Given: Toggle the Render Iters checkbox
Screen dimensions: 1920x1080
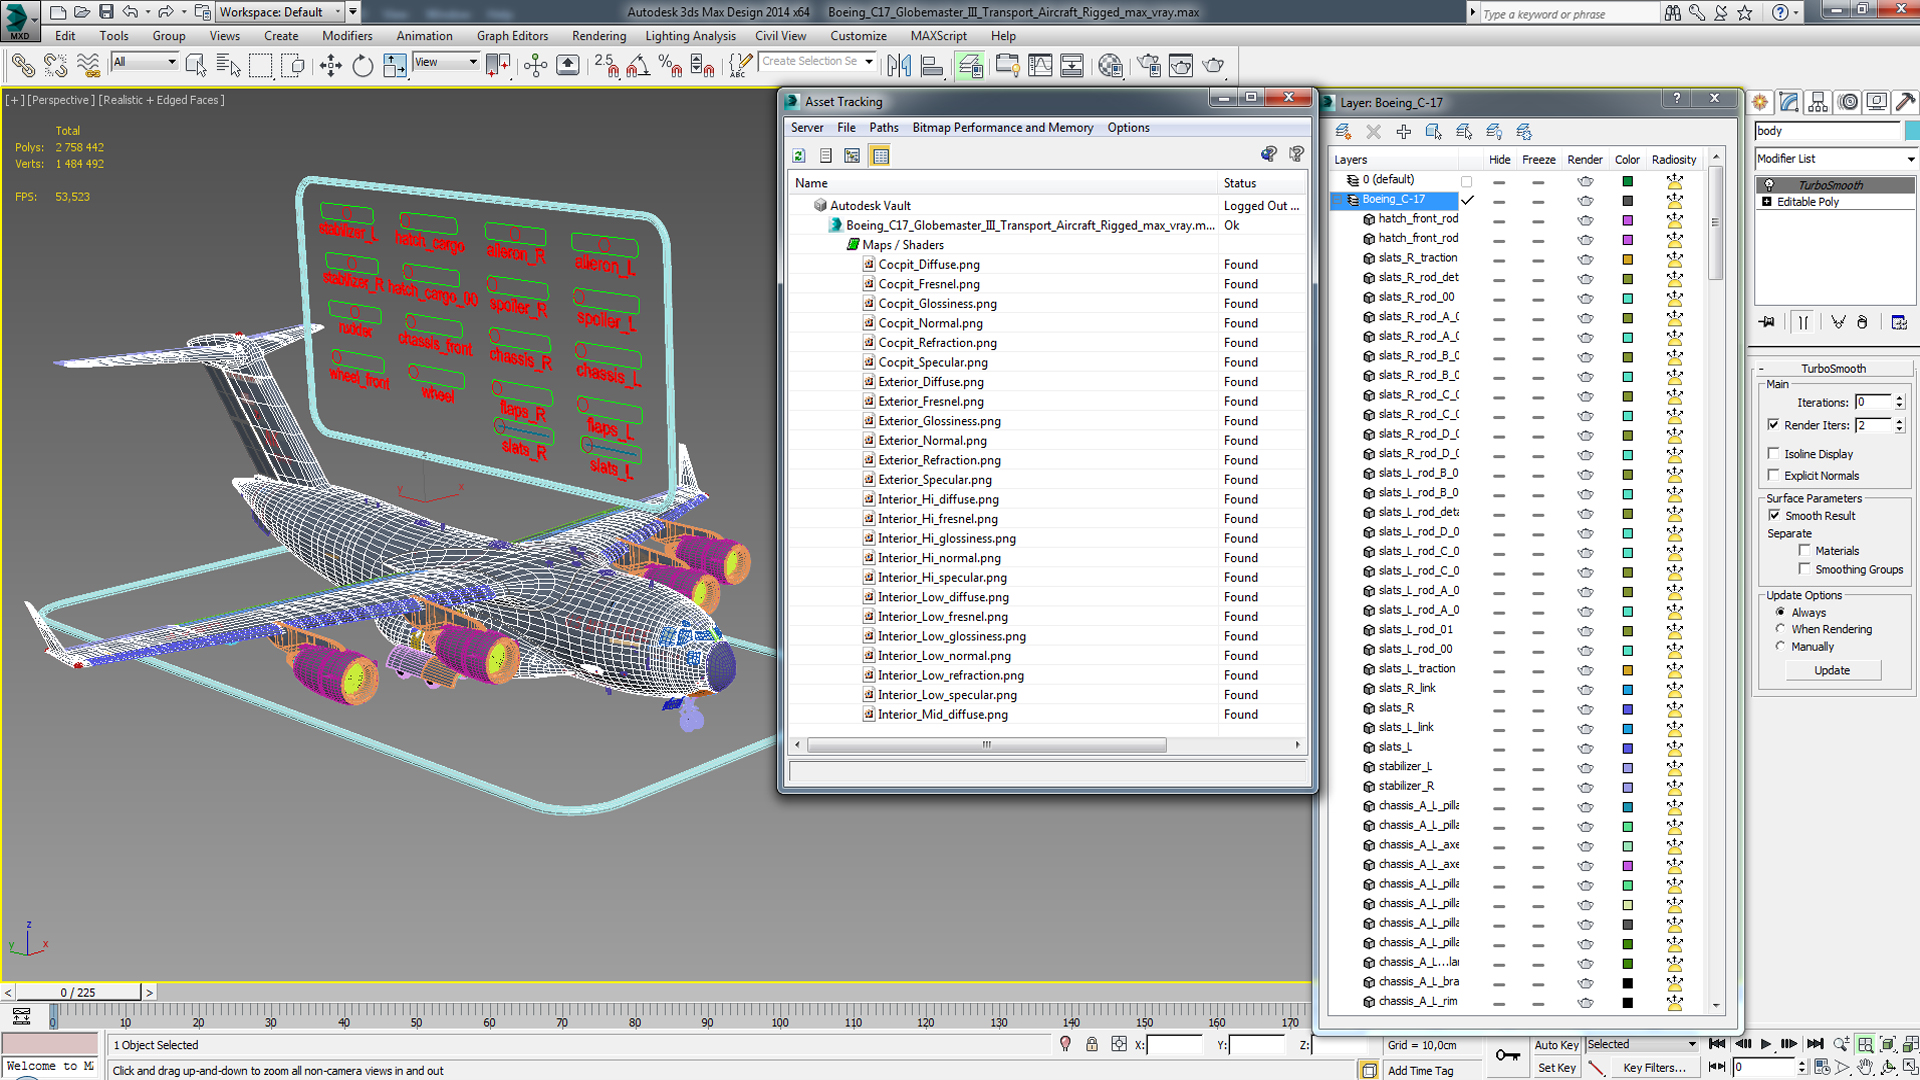Looking at the screenshot, I should tap(1773, 425).
